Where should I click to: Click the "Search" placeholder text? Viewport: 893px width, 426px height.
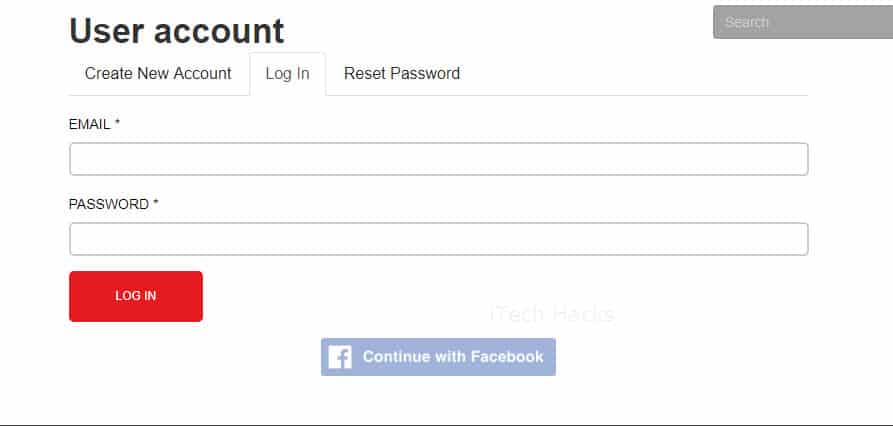coord(747,22)
